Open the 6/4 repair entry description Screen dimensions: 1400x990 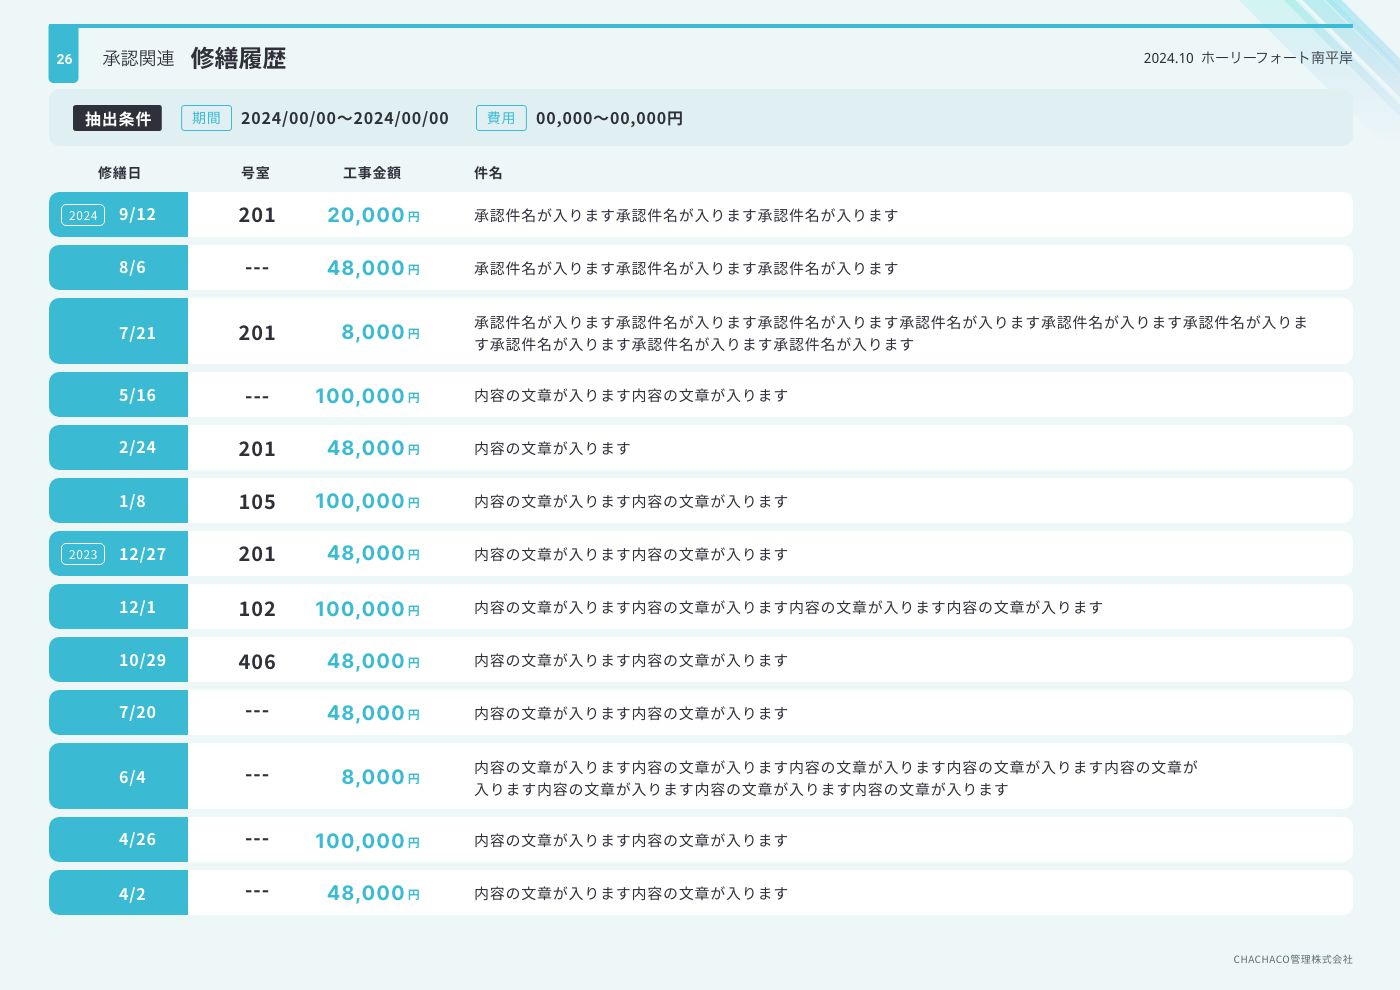pyautogui.click(x=835, y=778)
